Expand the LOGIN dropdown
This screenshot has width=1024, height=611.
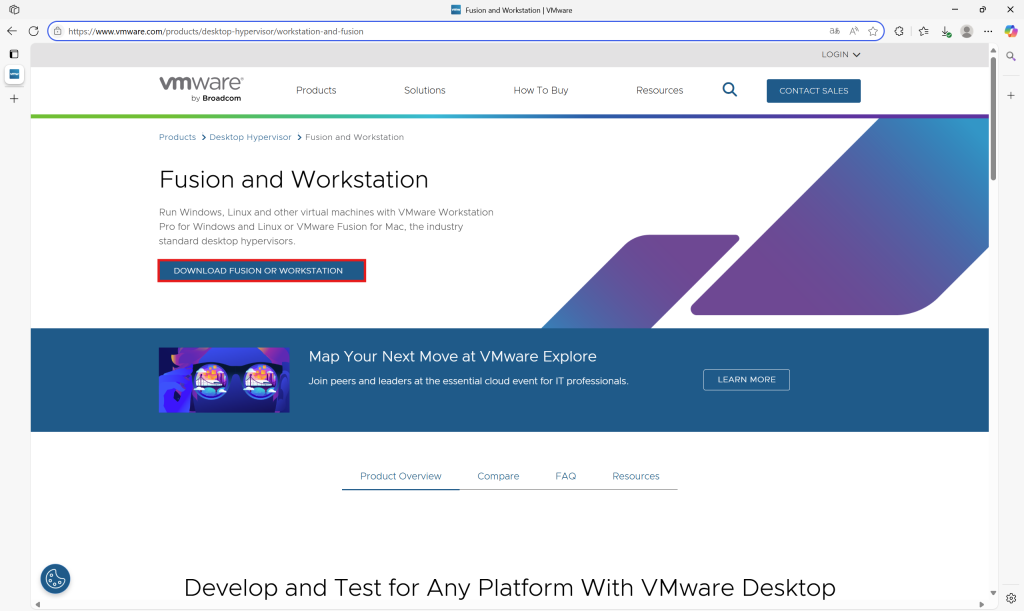point(840,55)
